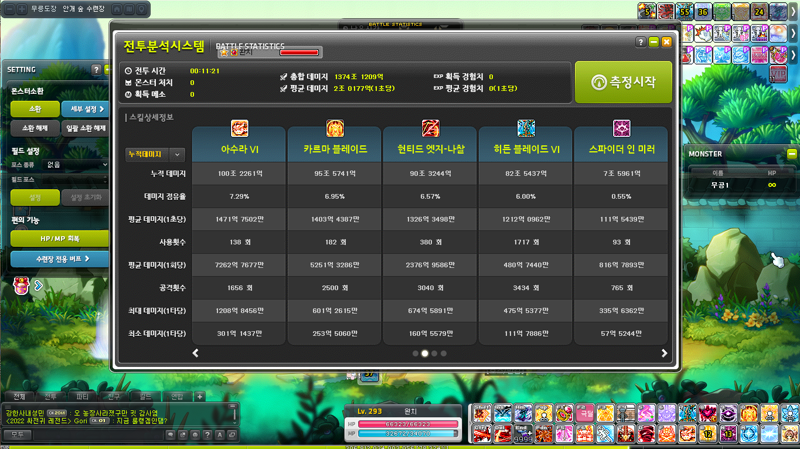Open 수련장 전용 버프 menu
The width and height of the screenshot is (800, 449).
pyautogui.click(x=60, y=259)
